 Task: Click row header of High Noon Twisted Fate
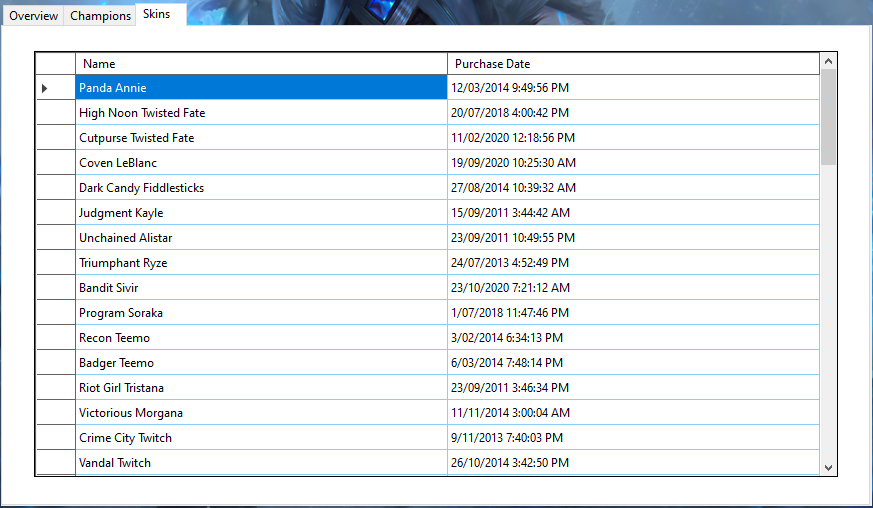[x=56, y=113]
